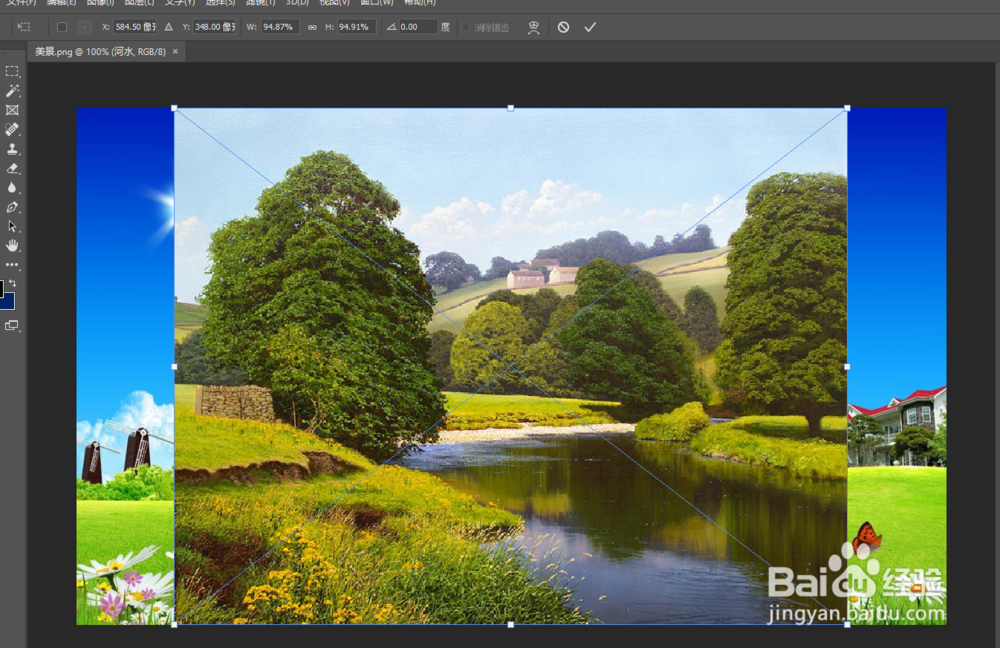Open the 窗口(W) window menu
The image size is (1000, 648).
(376, 3)
